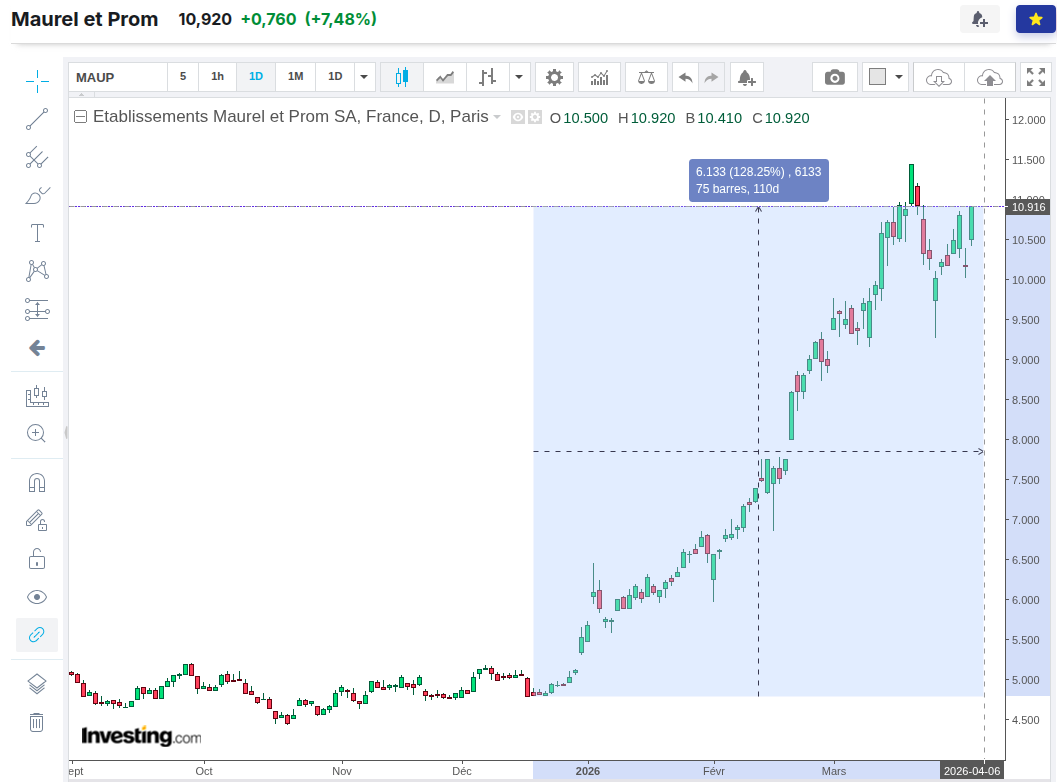Click the 10.916 price scale label
The image size is (1057, 782).
click(1029, 207)
